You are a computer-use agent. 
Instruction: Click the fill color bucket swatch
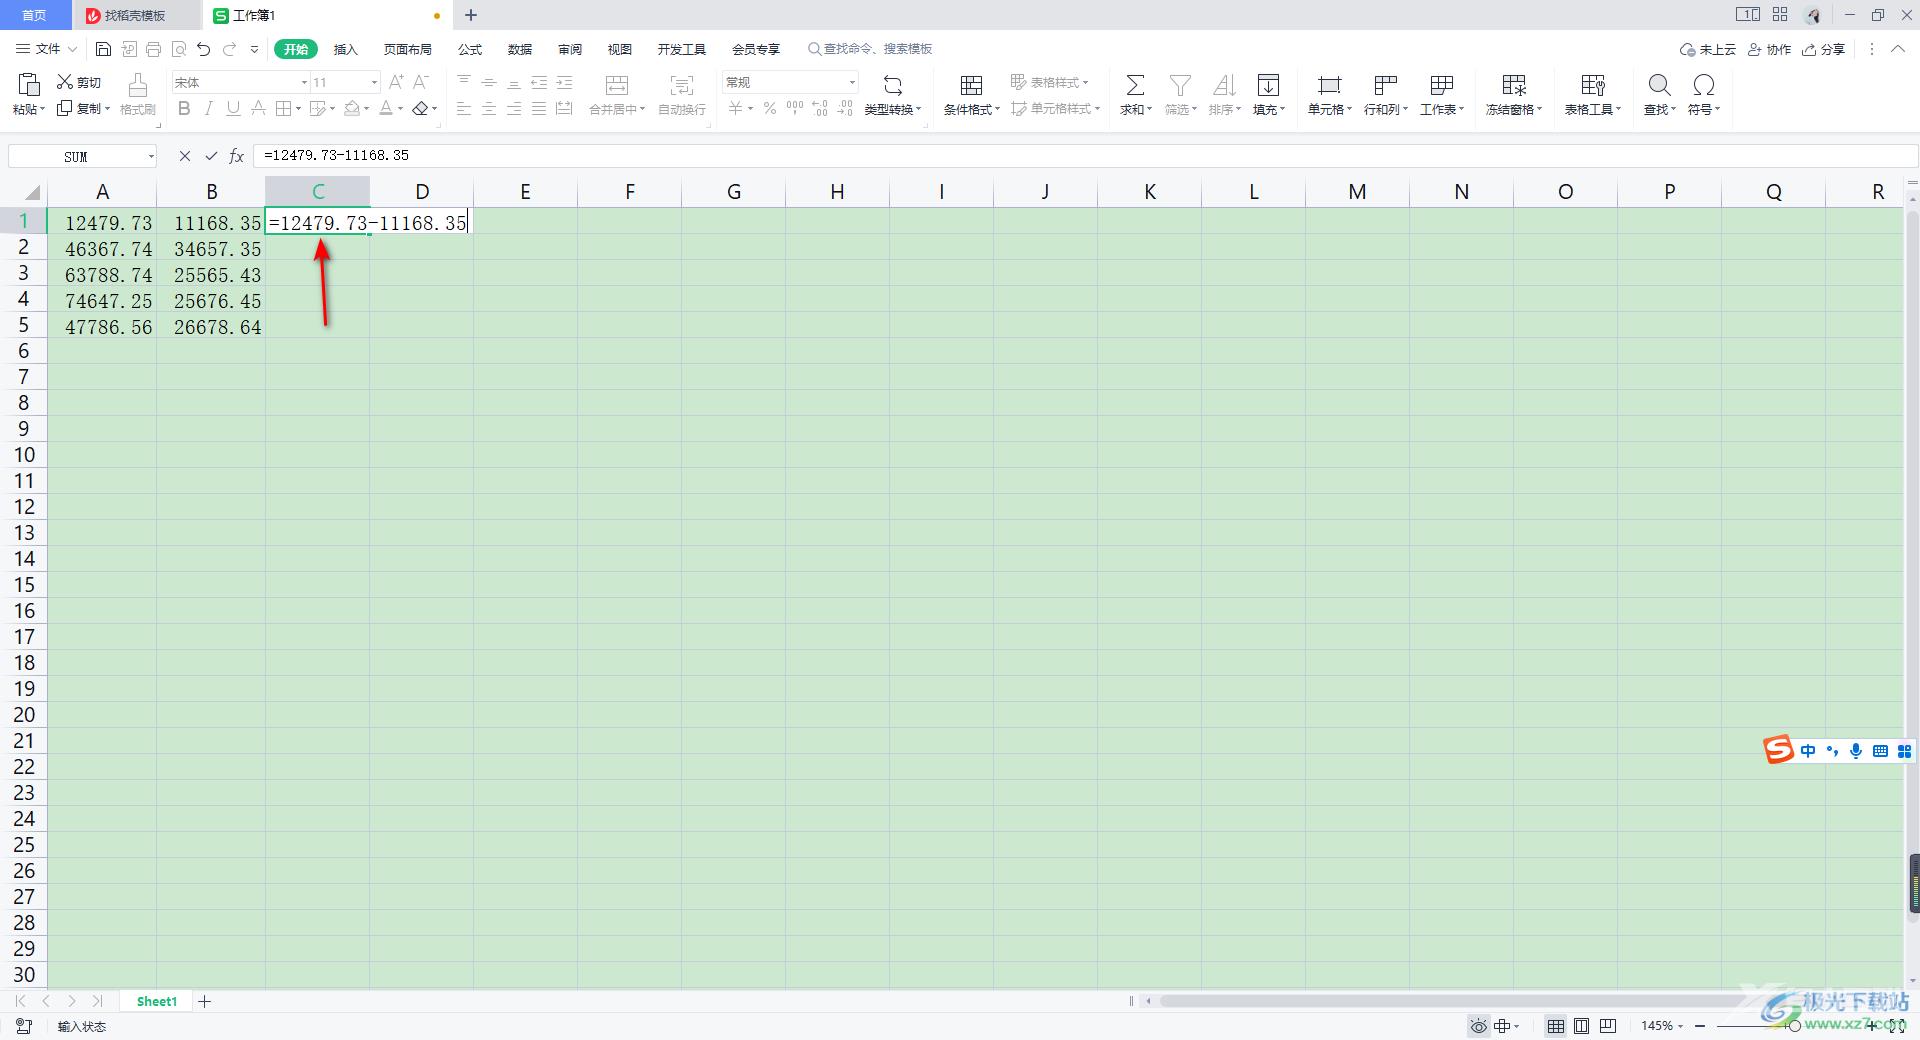(352, 108)
